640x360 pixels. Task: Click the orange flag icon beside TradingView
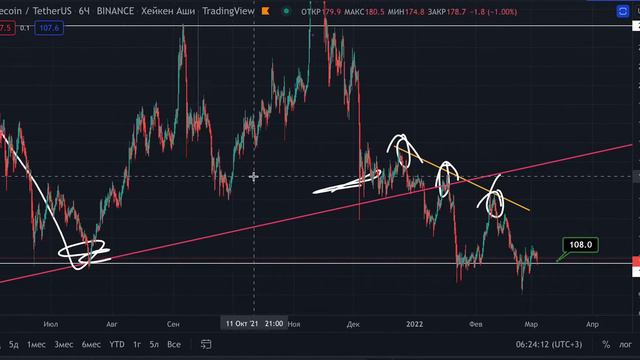pos(266,11)
